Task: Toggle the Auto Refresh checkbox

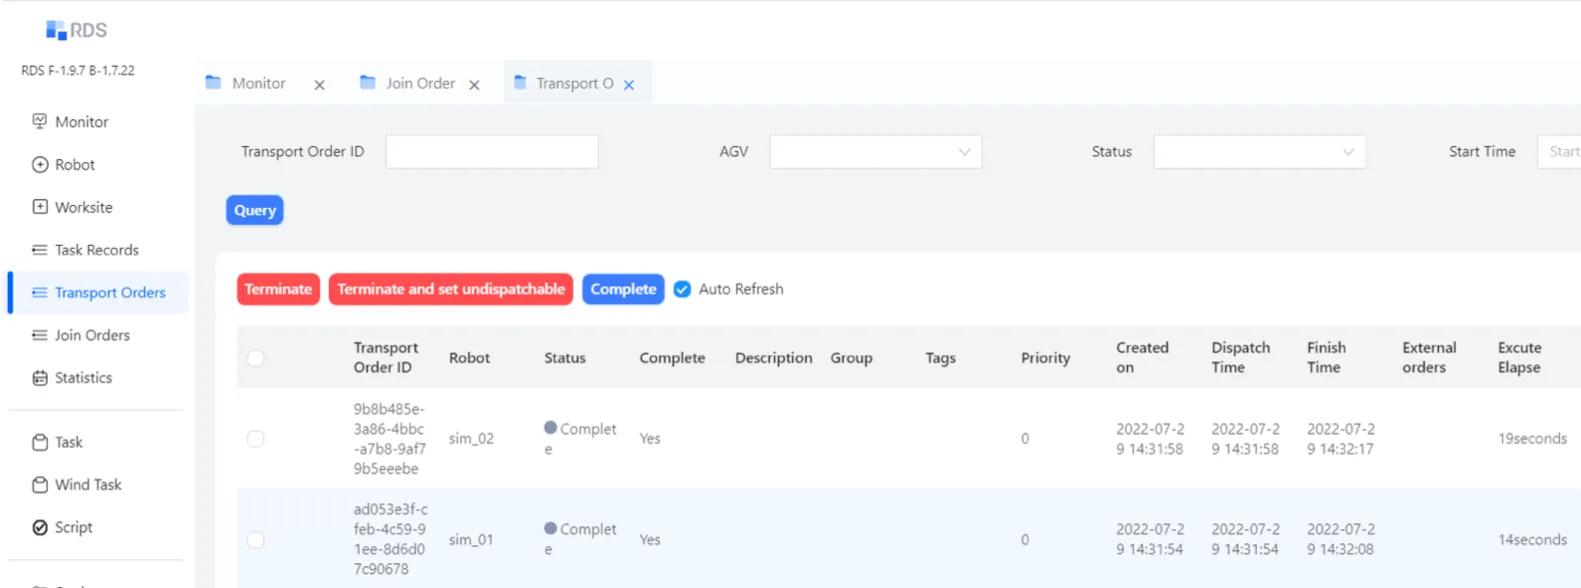Action: tap(682, 289)
